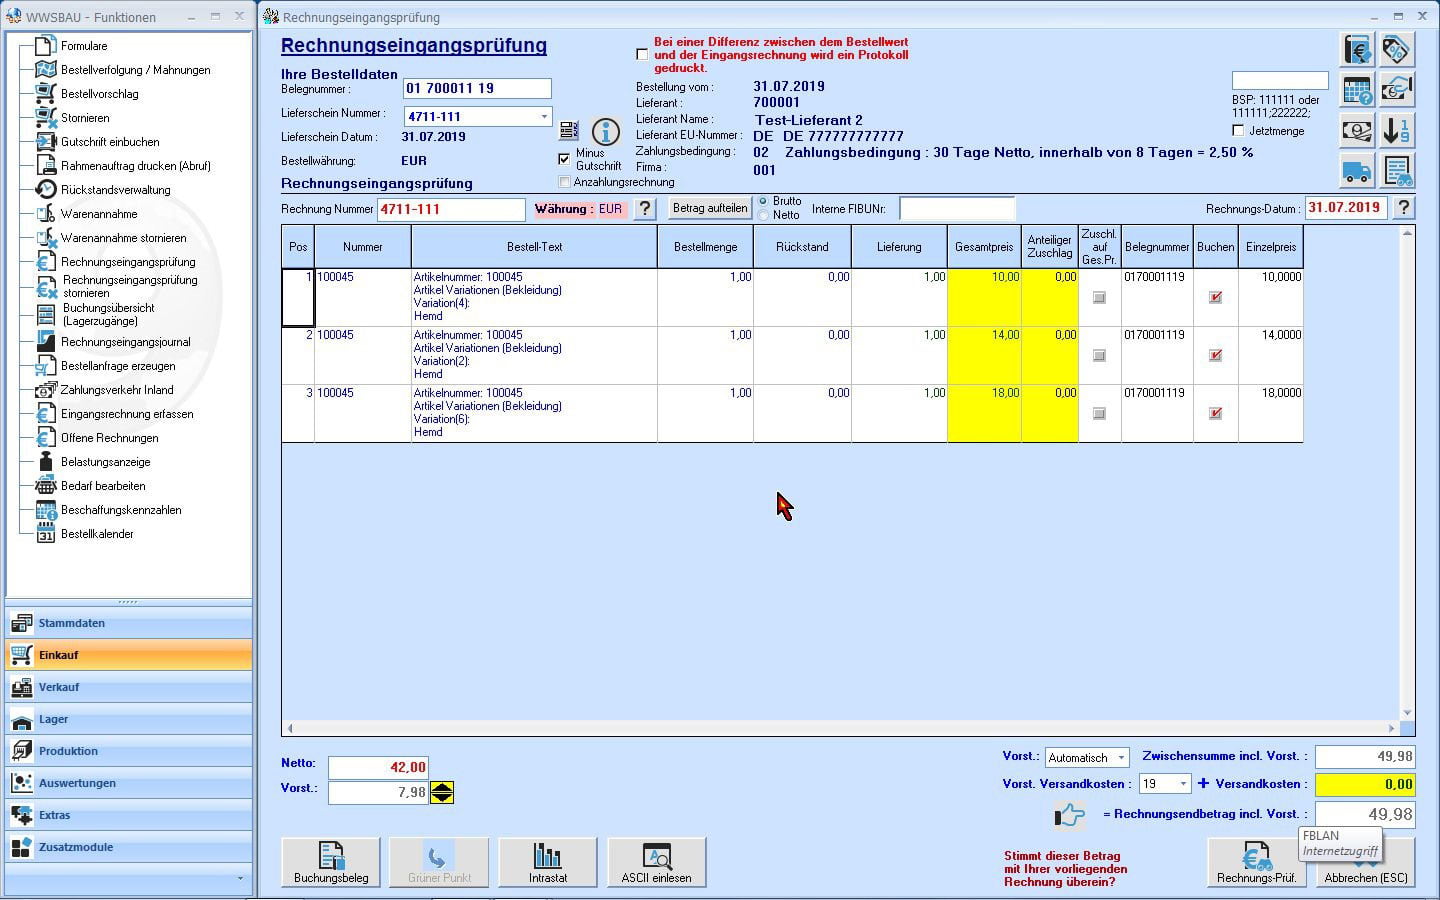Enable the Jetztmenge checkbox
The image size is (1440, 900).
pos(1238,131)
